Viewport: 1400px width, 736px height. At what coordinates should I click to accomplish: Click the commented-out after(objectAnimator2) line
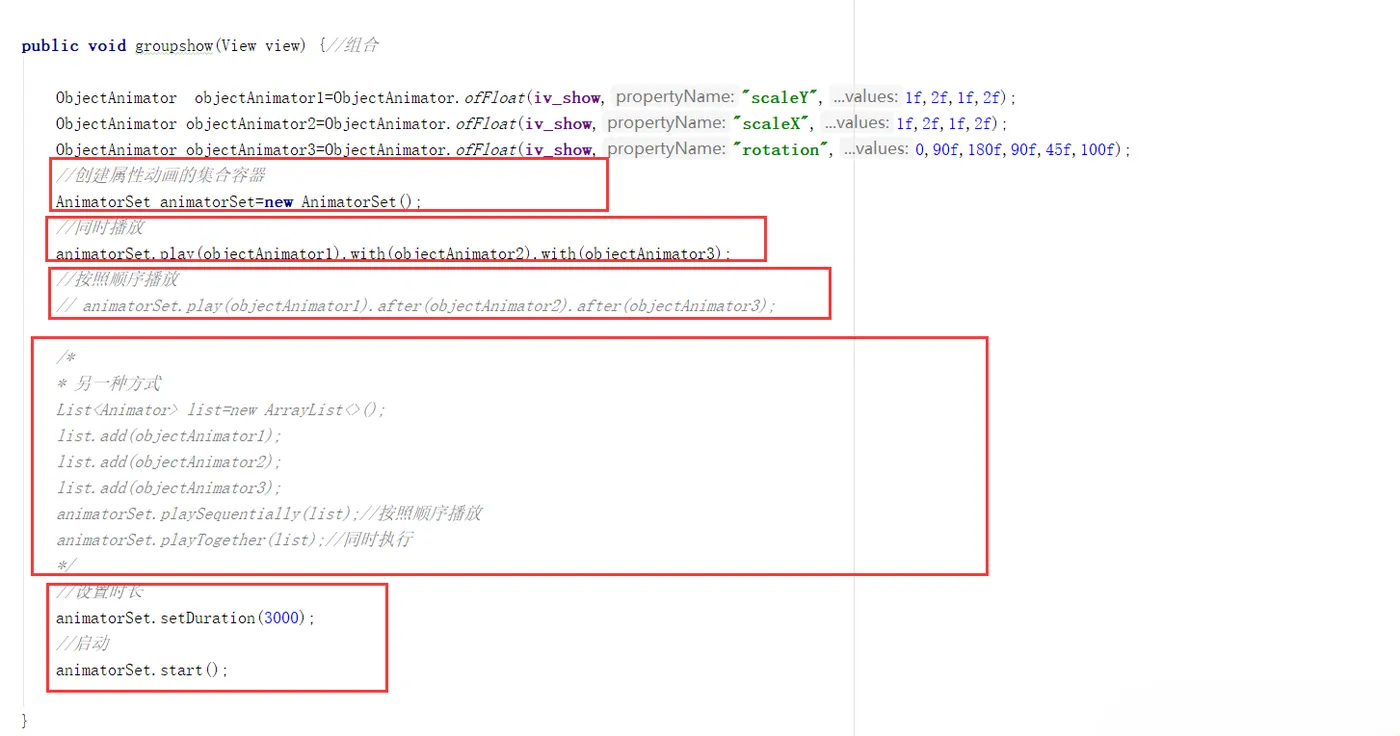pos(416,306)
